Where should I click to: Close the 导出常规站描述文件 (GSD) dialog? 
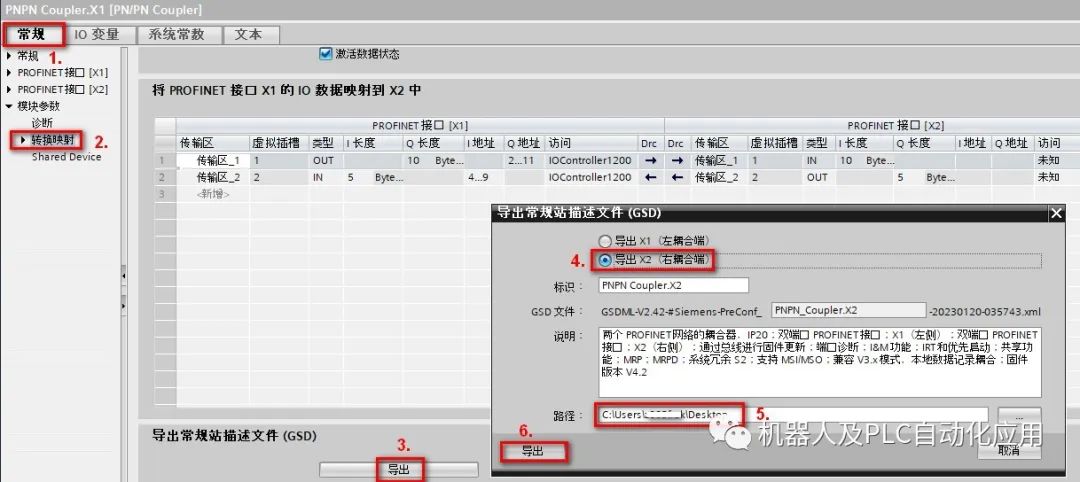[x=1057, y=213]
